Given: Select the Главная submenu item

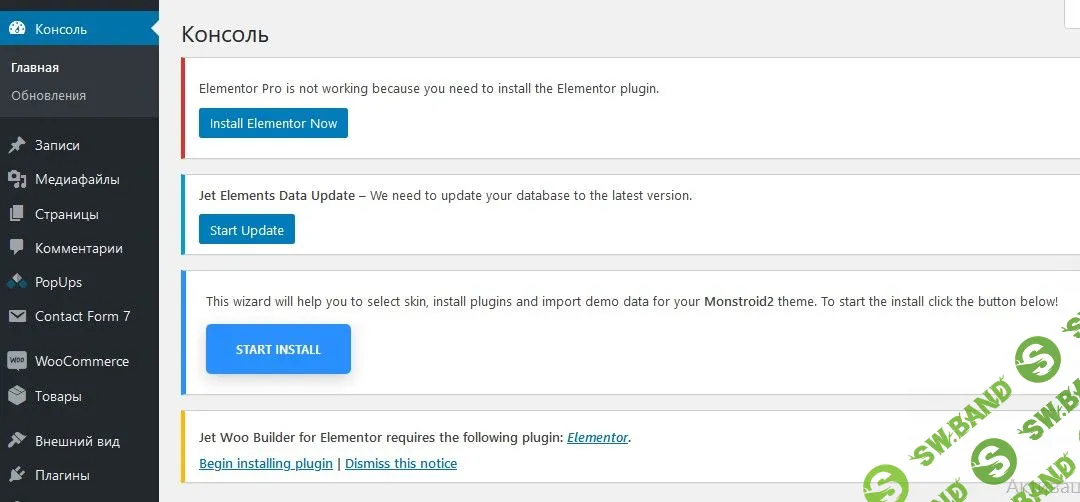Looking at the screenshot, I should [x=35, y=68].
